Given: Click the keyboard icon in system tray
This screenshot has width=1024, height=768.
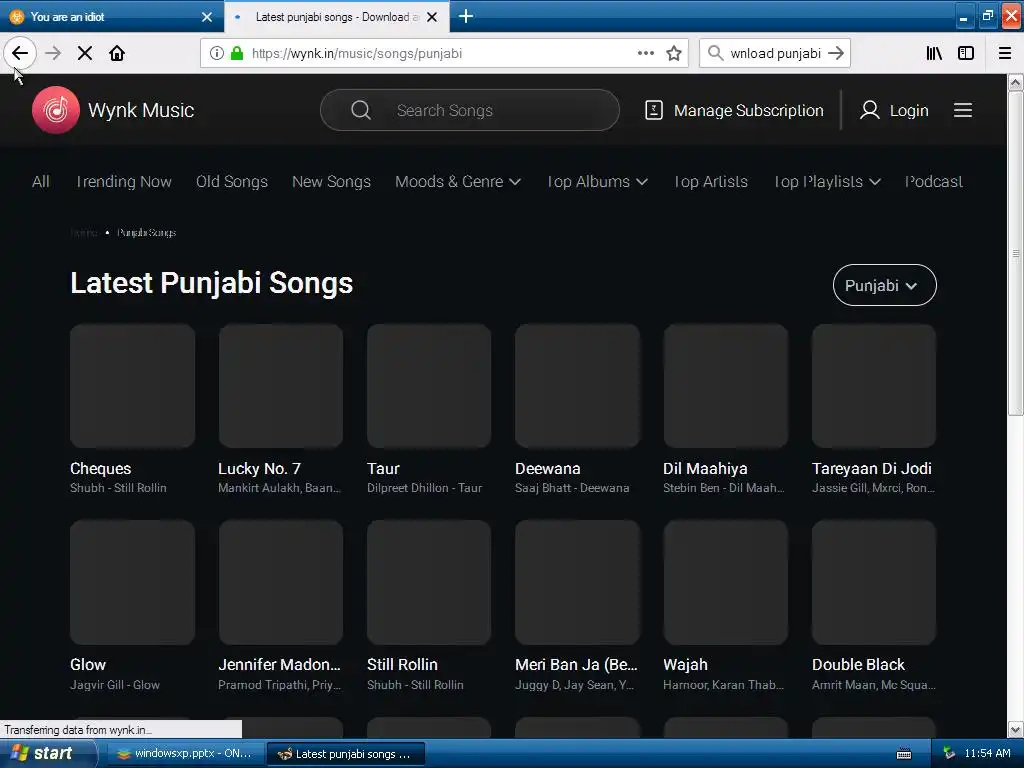Looking at the screenshot, I should (x=904, y=754).
